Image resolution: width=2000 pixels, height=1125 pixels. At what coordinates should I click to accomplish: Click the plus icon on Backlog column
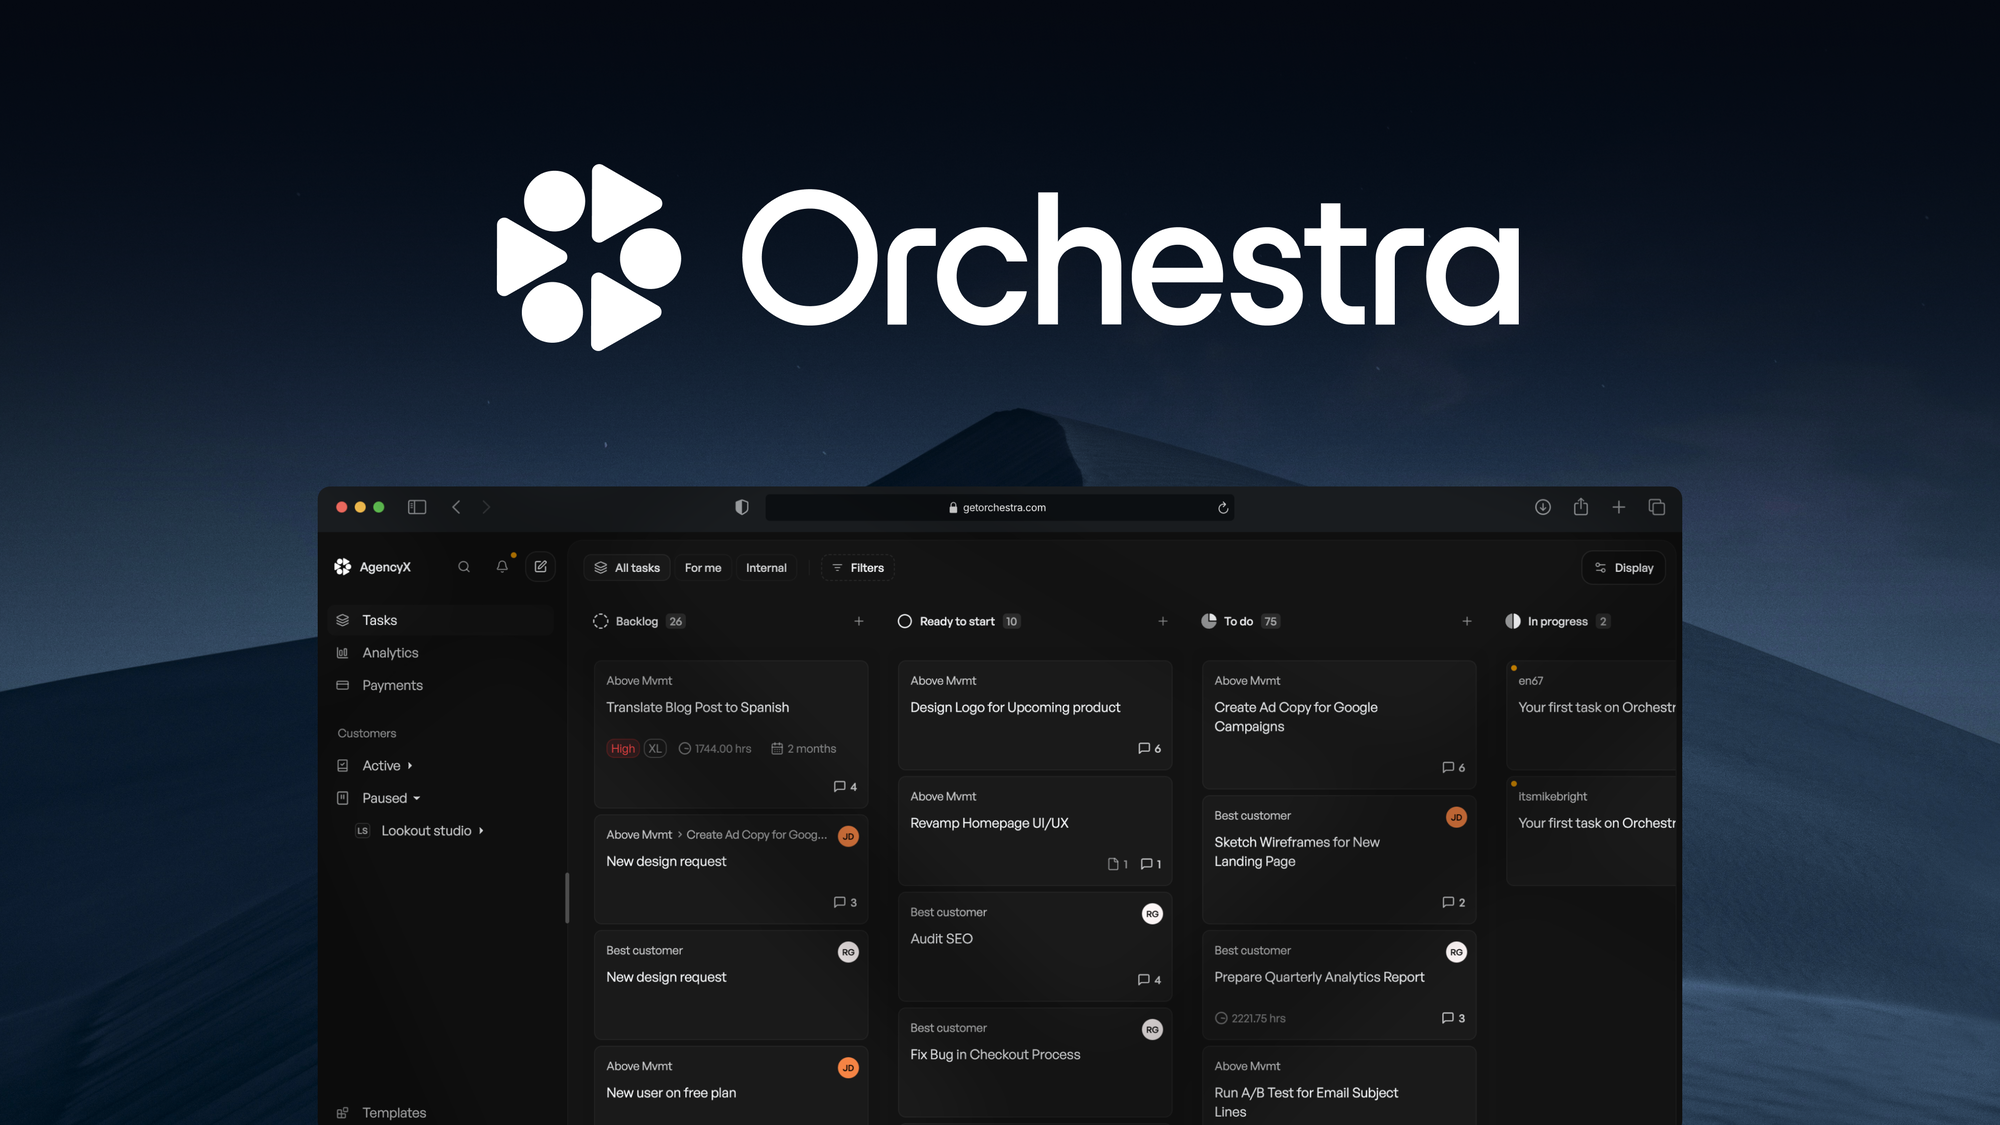858,621
